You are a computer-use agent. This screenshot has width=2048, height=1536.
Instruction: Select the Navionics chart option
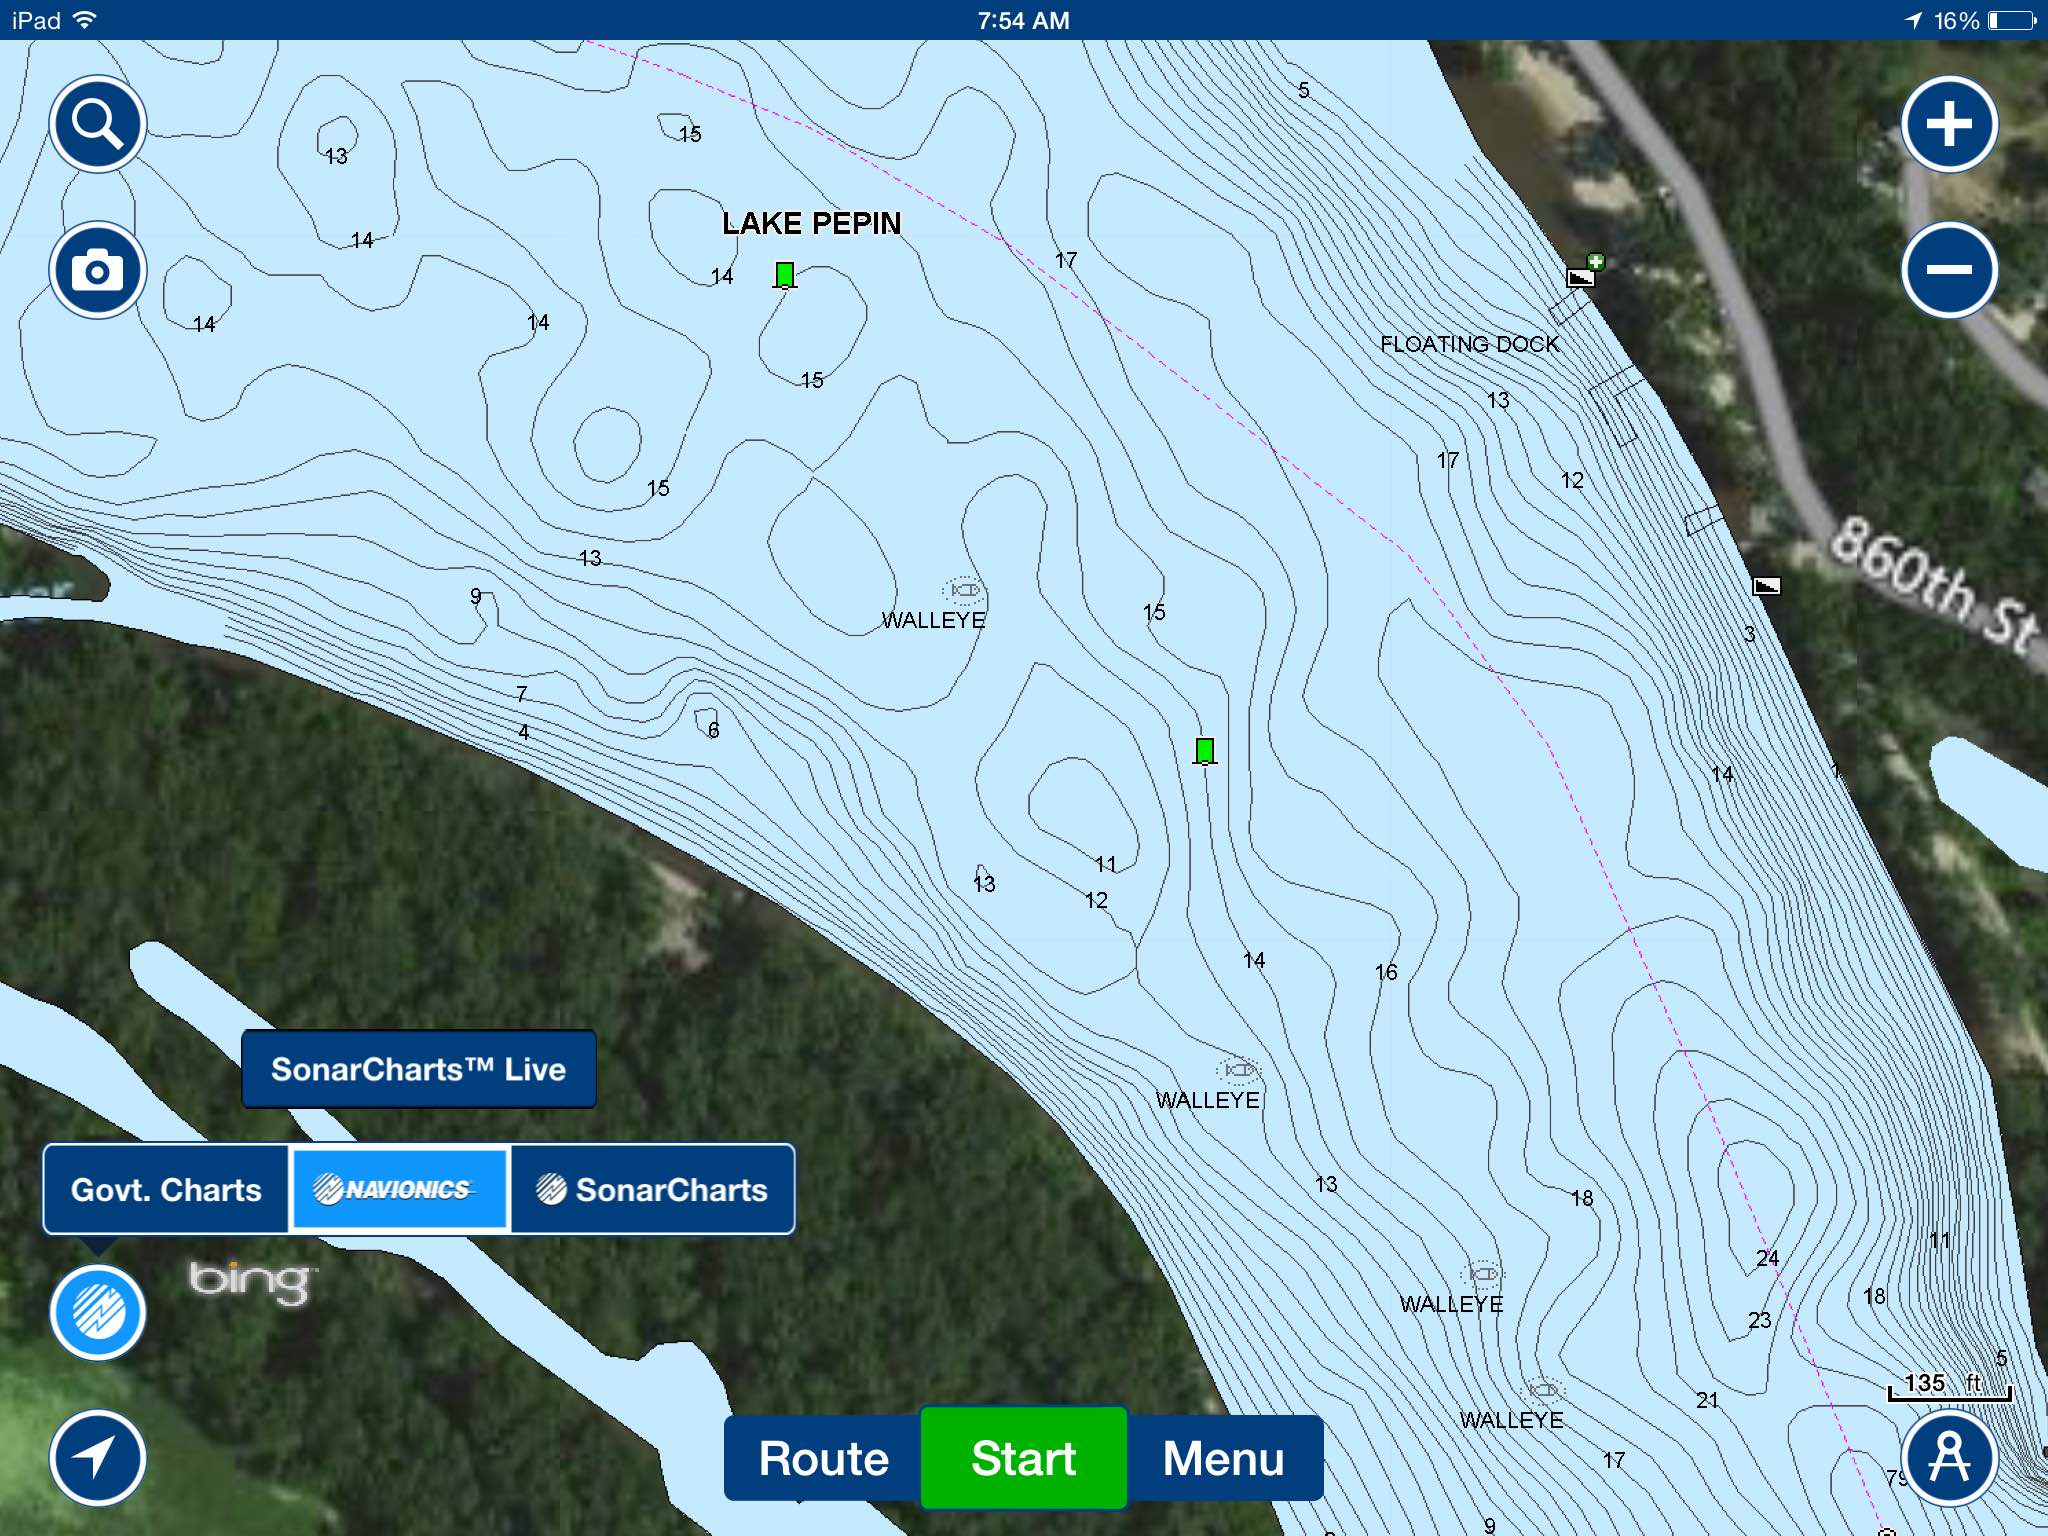399,1189
